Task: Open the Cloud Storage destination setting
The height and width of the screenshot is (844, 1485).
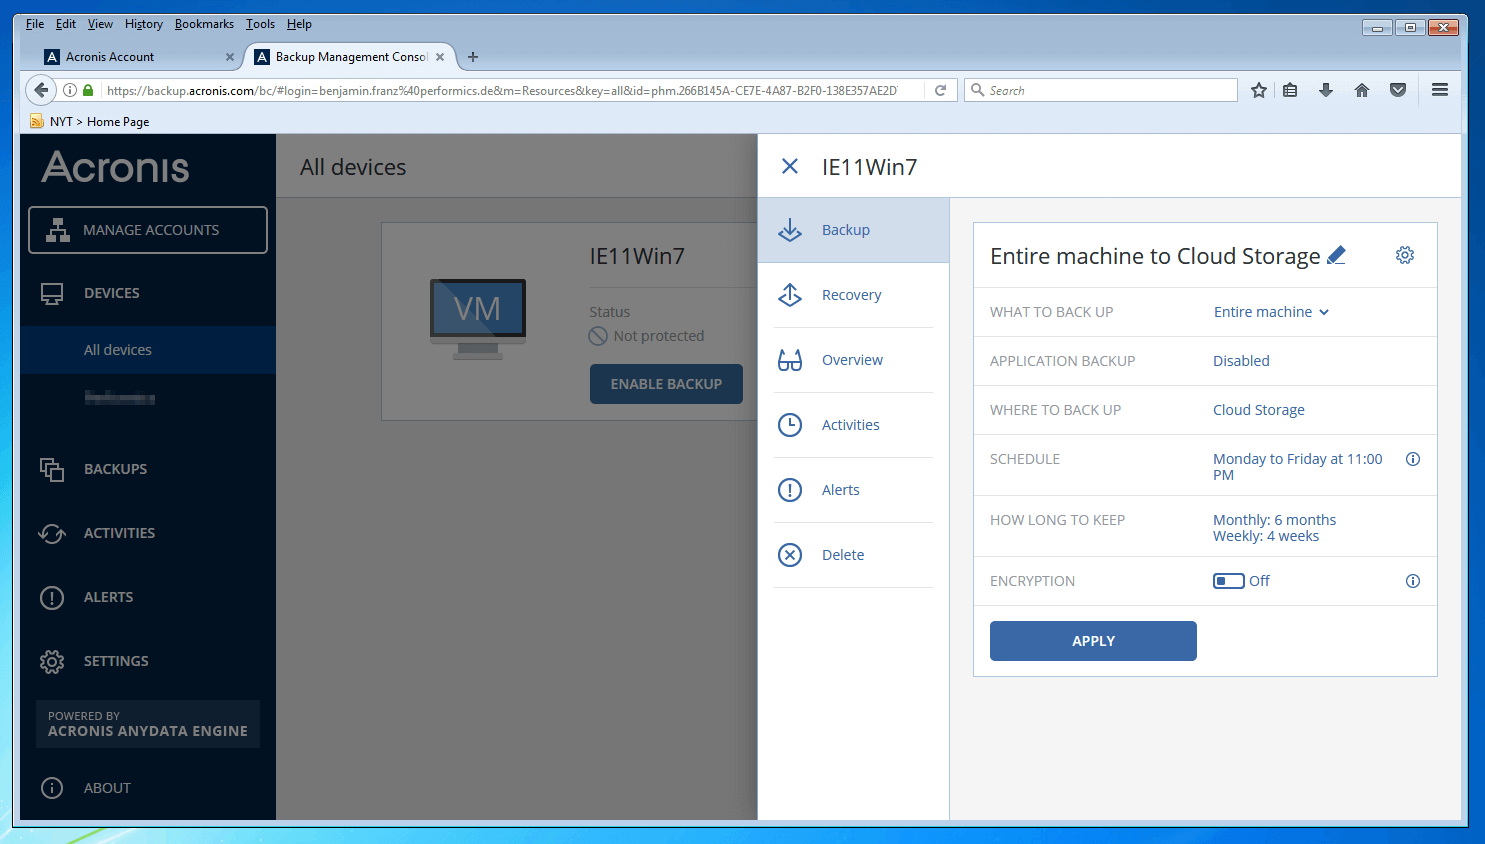Action: pyautogui.click(x=1258, y=410)
